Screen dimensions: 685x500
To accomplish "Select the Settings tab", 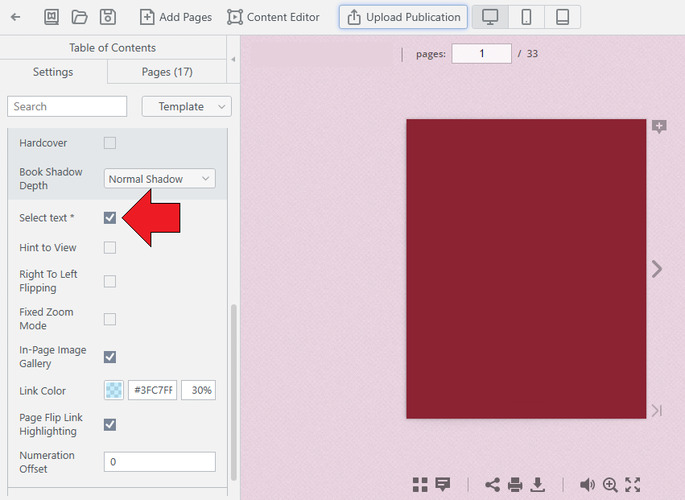I will tap(53, 72).
